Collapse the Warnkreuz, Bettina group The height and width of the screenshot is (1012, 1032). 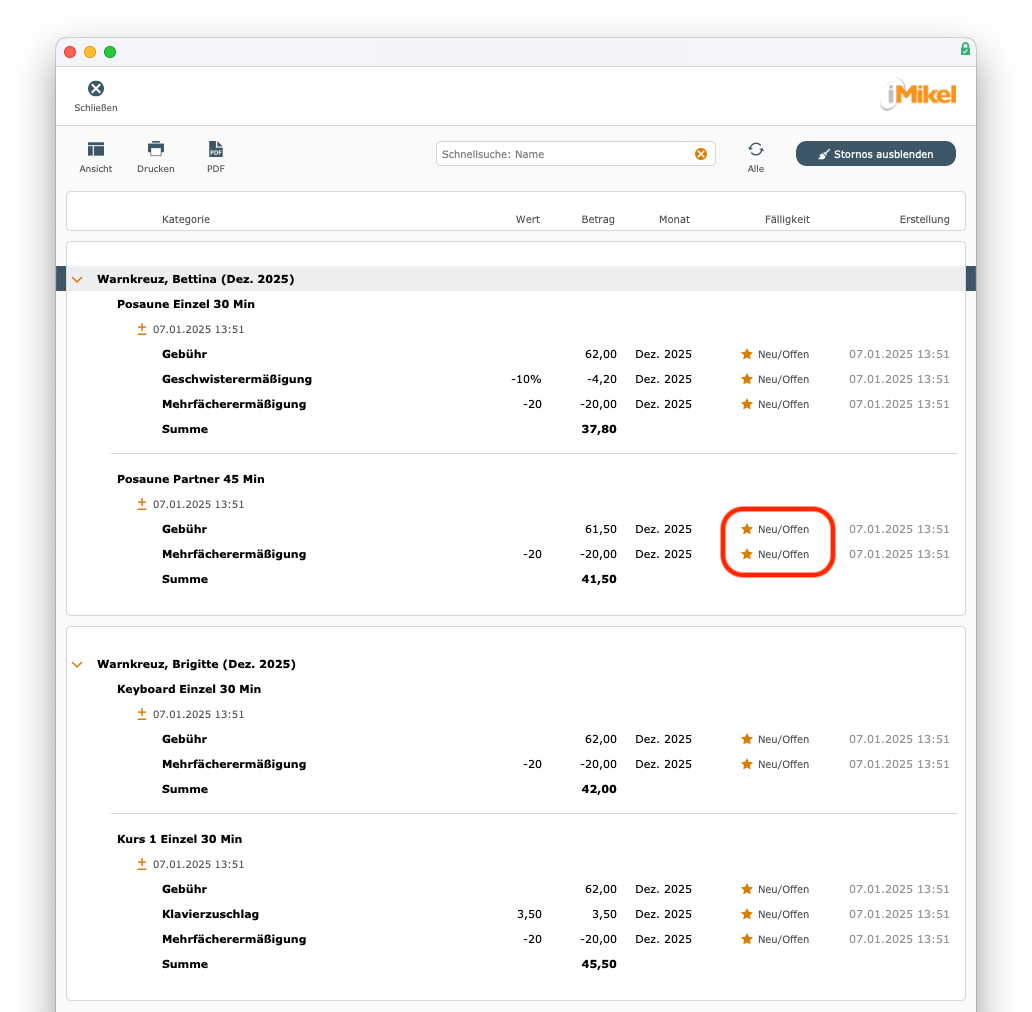(x=77, y=280)
